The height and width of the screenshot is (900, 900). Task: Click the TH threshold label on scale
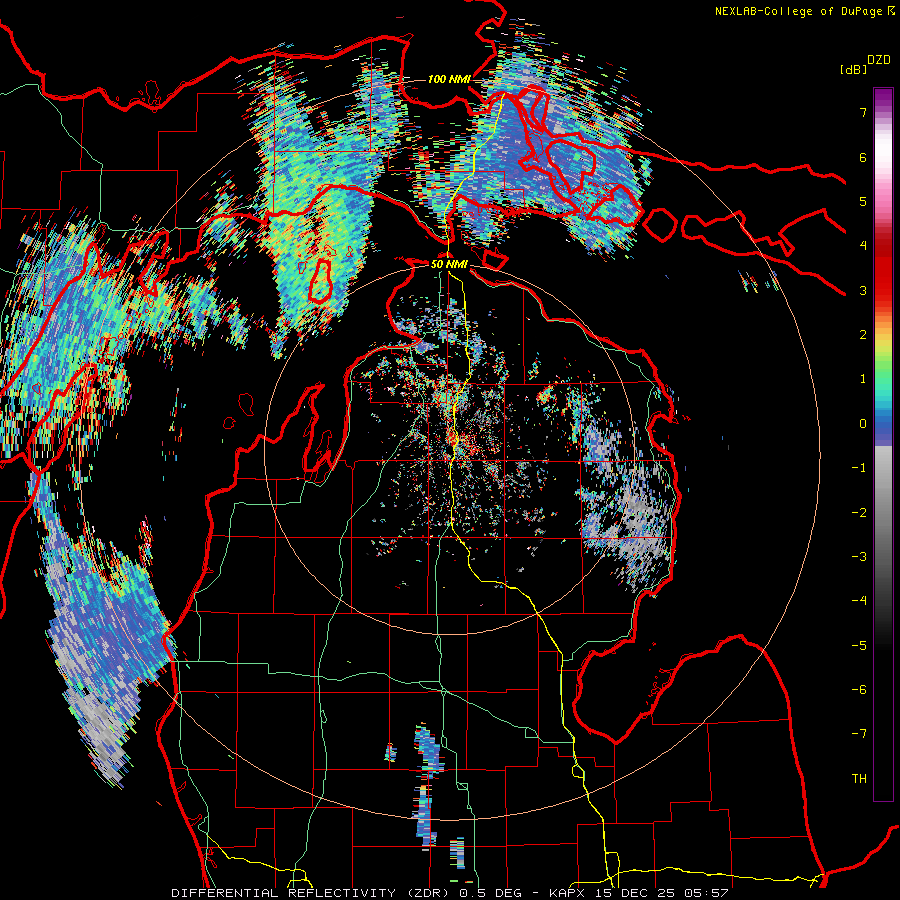pos(859,779)
